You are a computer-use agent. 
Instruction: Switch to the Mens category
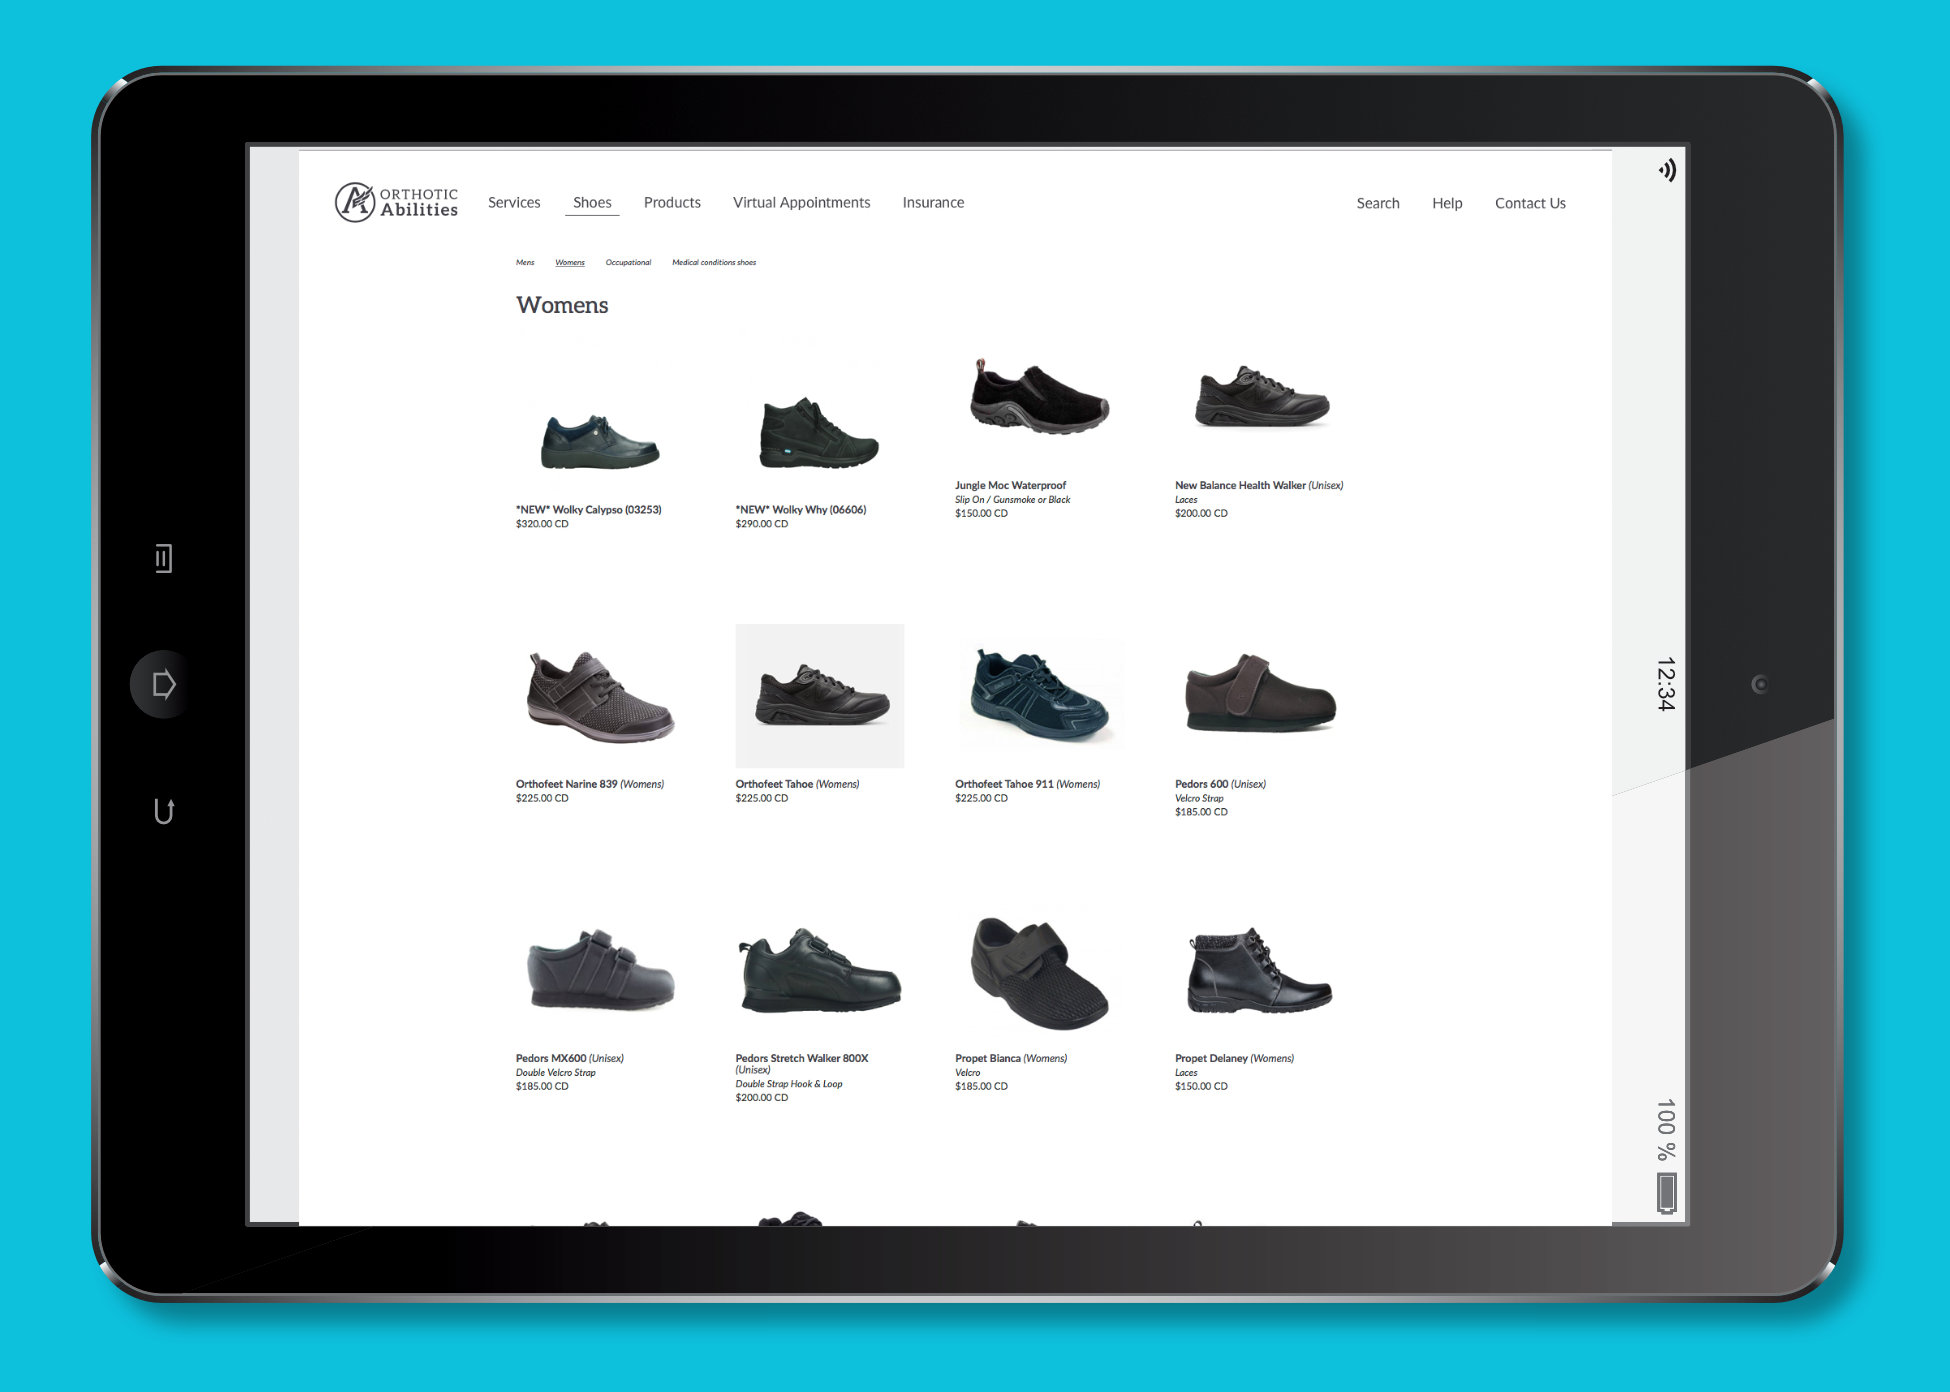525,262
